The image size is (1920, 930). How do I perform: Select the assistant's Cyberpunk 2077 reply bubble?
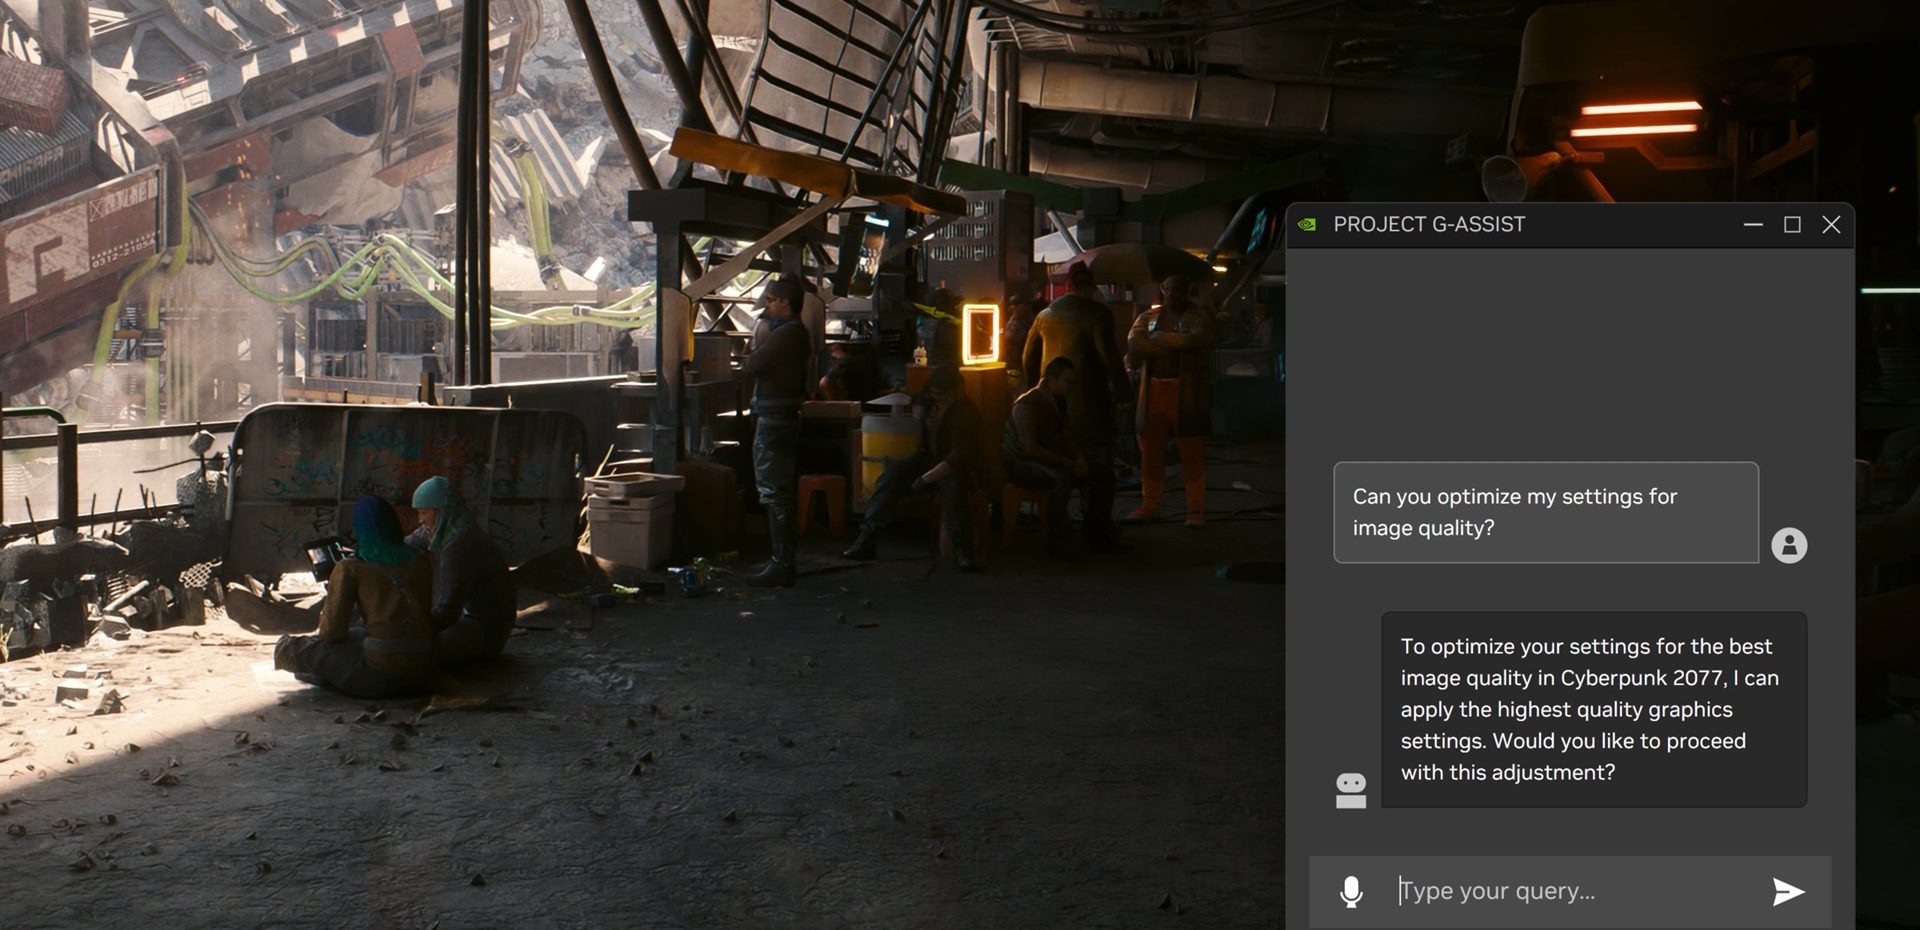coord(1593,709)
